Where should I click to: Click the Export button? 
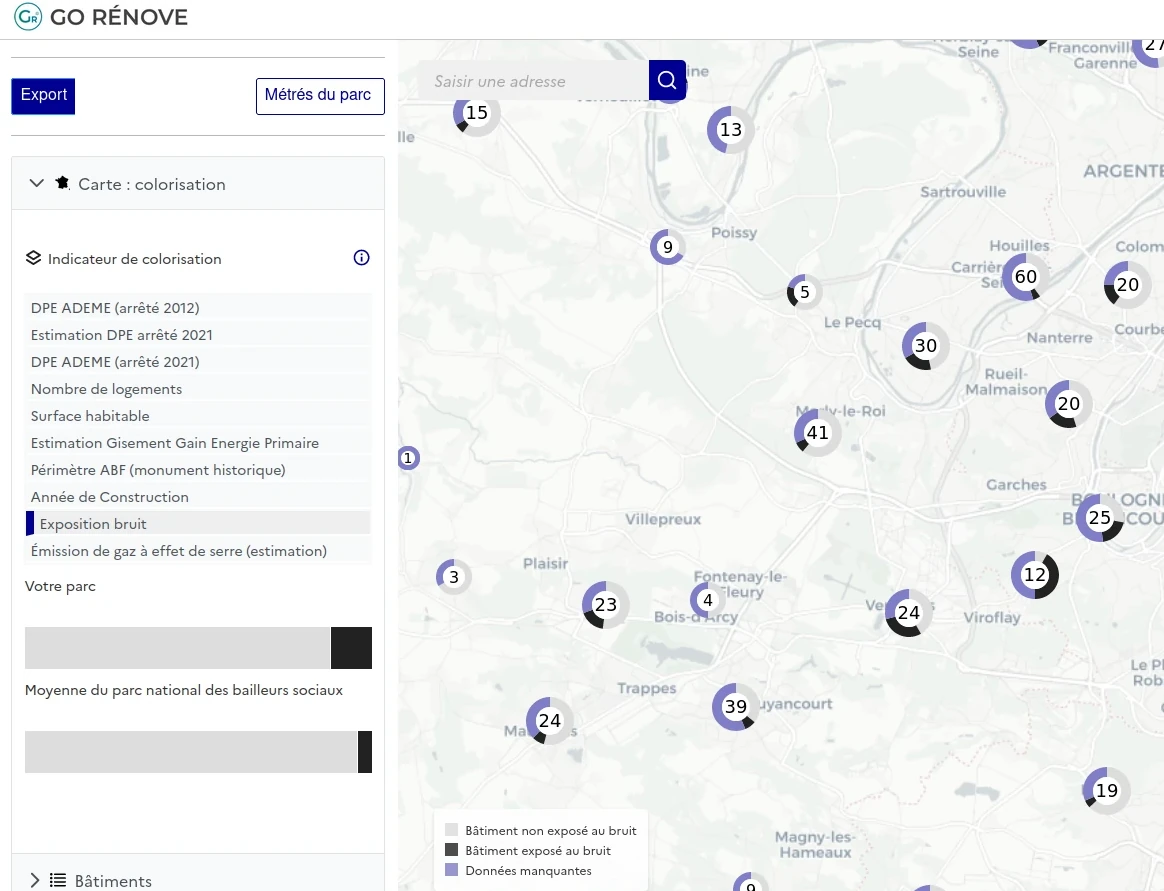click(43, 96)
